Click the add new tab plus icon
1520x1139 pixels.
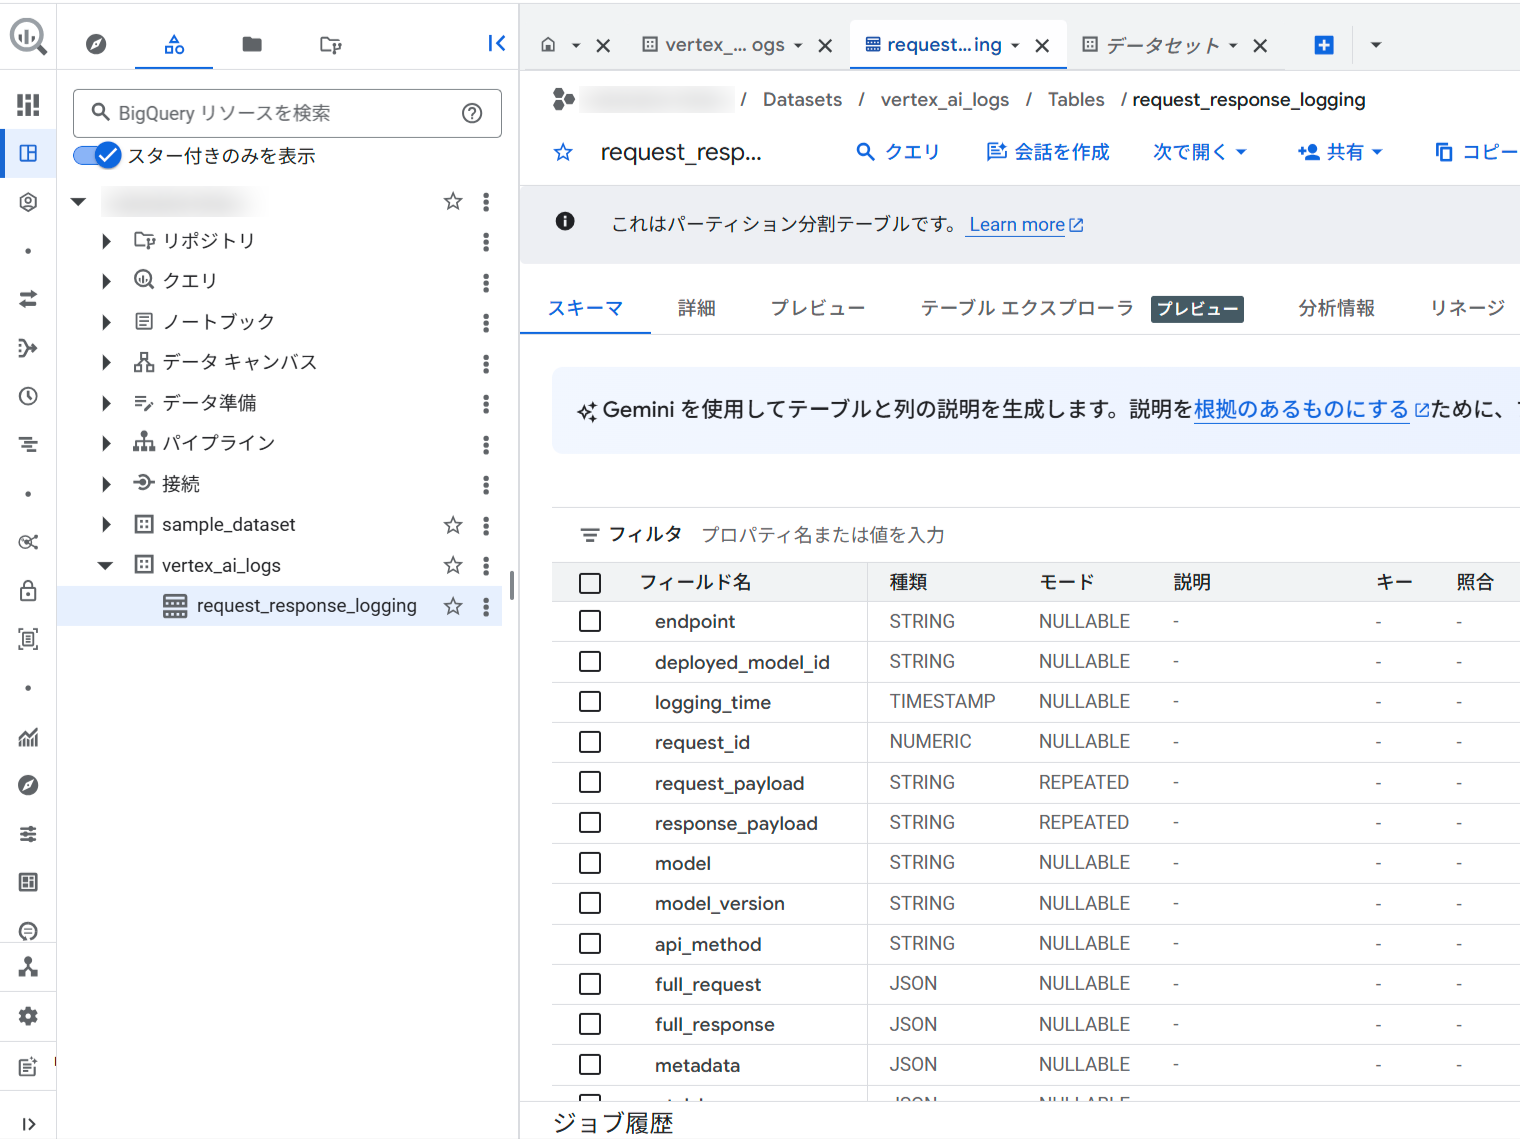(x=1323, y=45)
